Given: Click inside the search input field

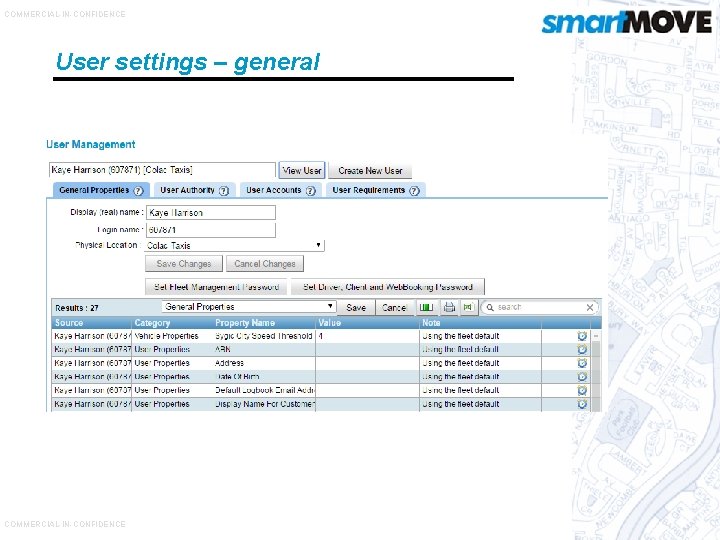Looking at the screenshot, I should click(x=539, y=307).
